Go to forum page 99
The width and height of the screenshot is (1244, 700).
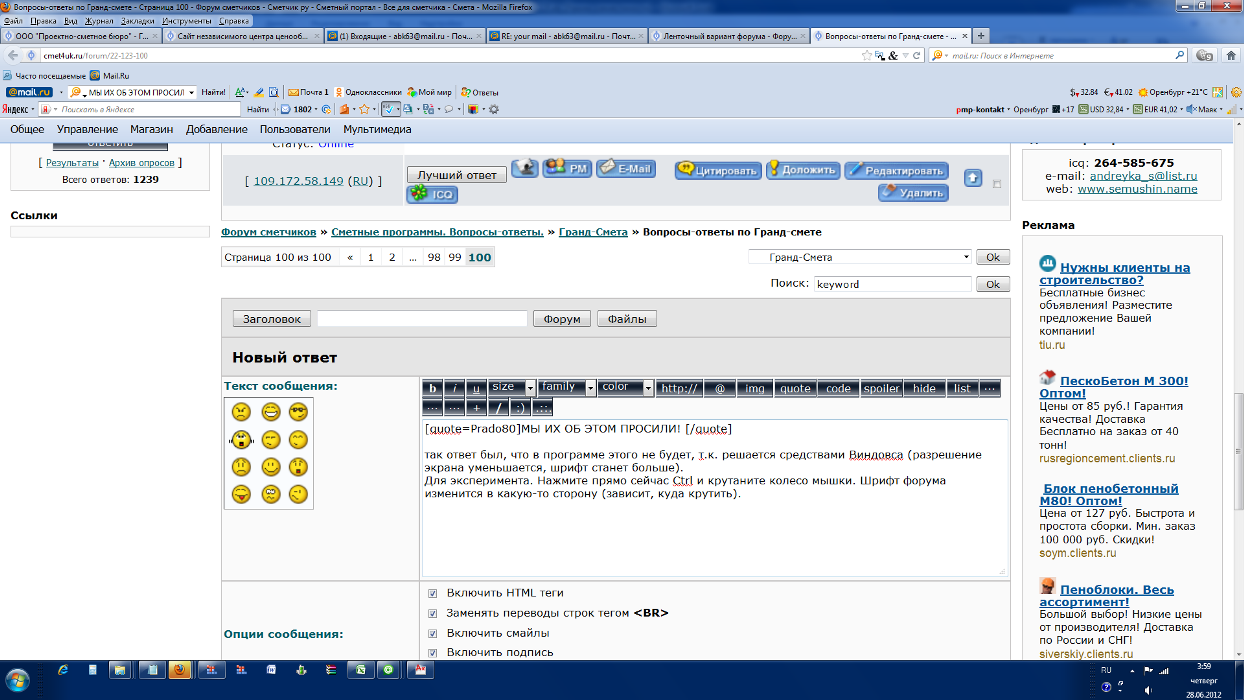tap(455, 257)
